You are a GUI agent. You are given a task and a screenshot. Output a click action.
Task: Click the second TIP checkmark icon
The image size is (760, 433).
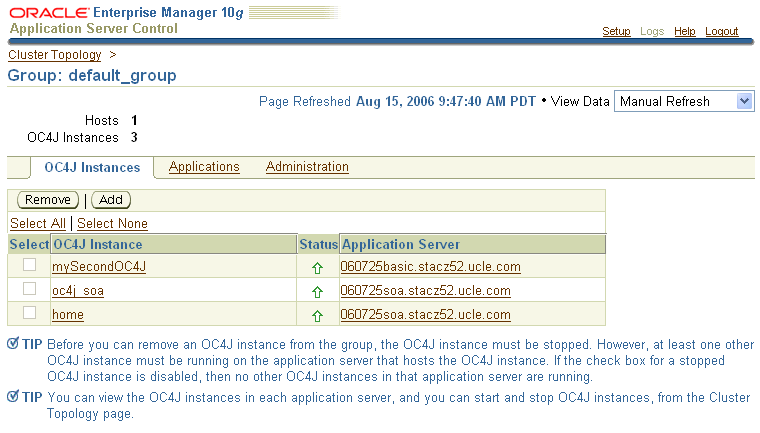coord(13,397)
